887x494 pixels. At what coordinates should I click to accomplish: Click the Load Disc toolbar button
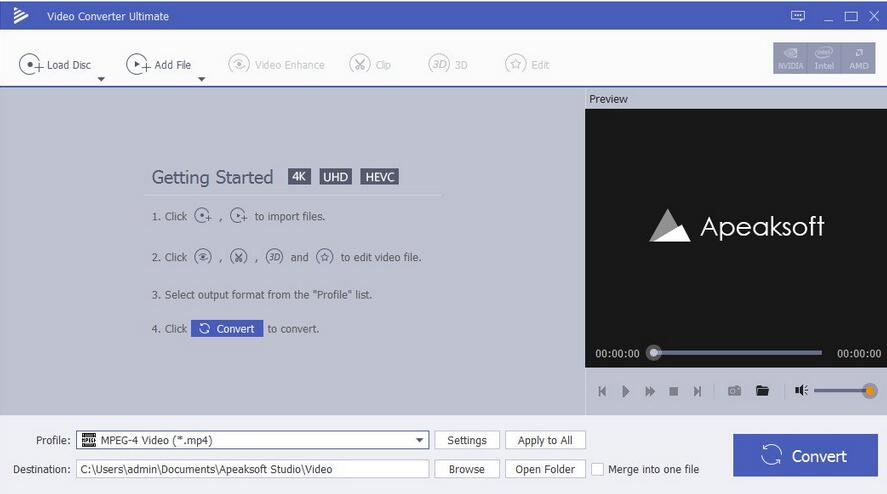click(x=55, y=65)
